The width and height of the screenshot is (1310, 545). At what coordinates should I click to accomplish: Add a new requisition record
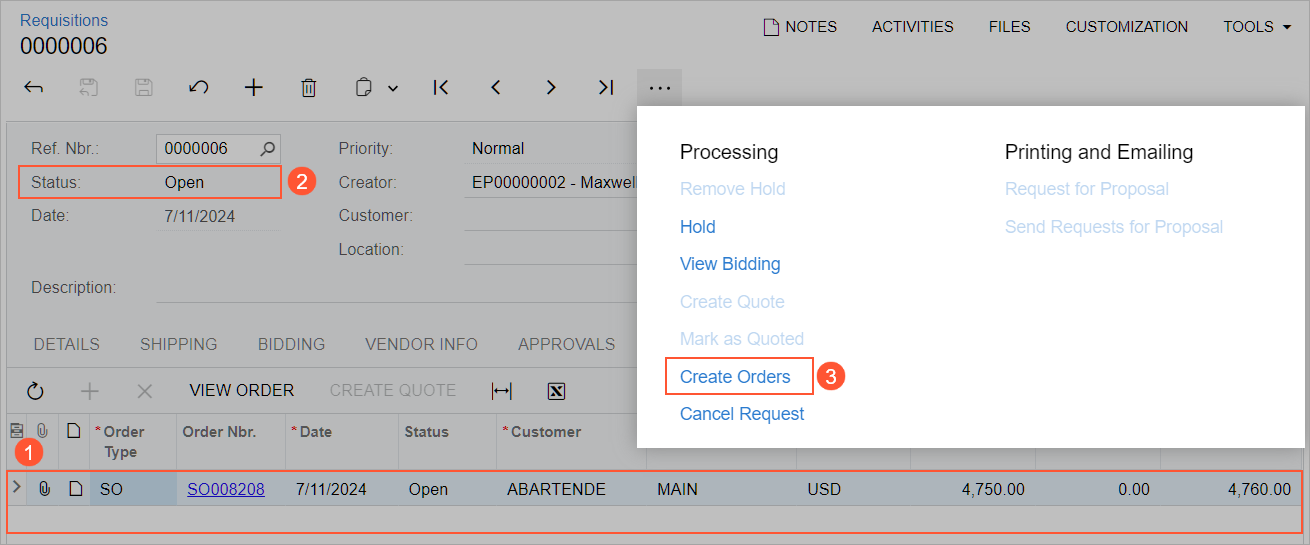coord(254,88)
